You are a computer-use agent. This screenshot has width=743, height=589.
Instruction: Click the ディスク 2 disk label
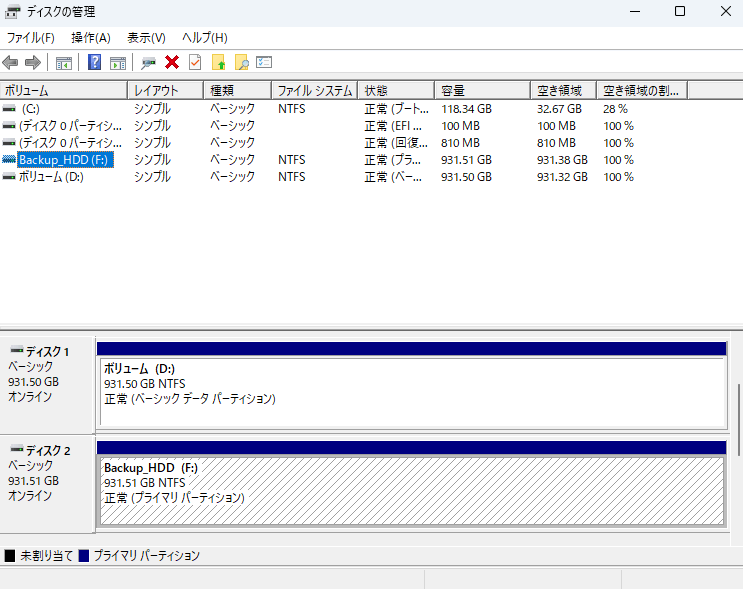click(x=47, y=451)
